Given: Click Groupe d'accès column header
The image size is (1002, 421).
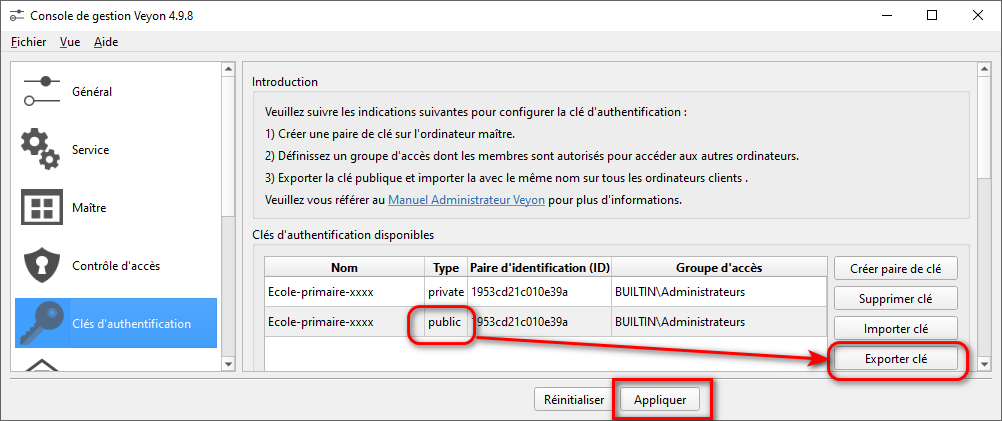Looking at the screenshot, I should pos(718,267).
